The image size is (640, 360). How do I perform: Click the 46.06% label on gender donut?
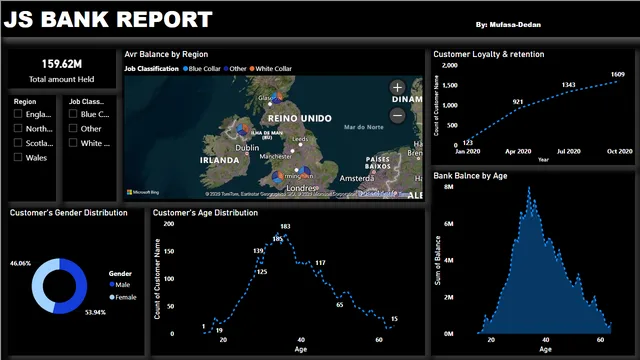pos(20,263)
